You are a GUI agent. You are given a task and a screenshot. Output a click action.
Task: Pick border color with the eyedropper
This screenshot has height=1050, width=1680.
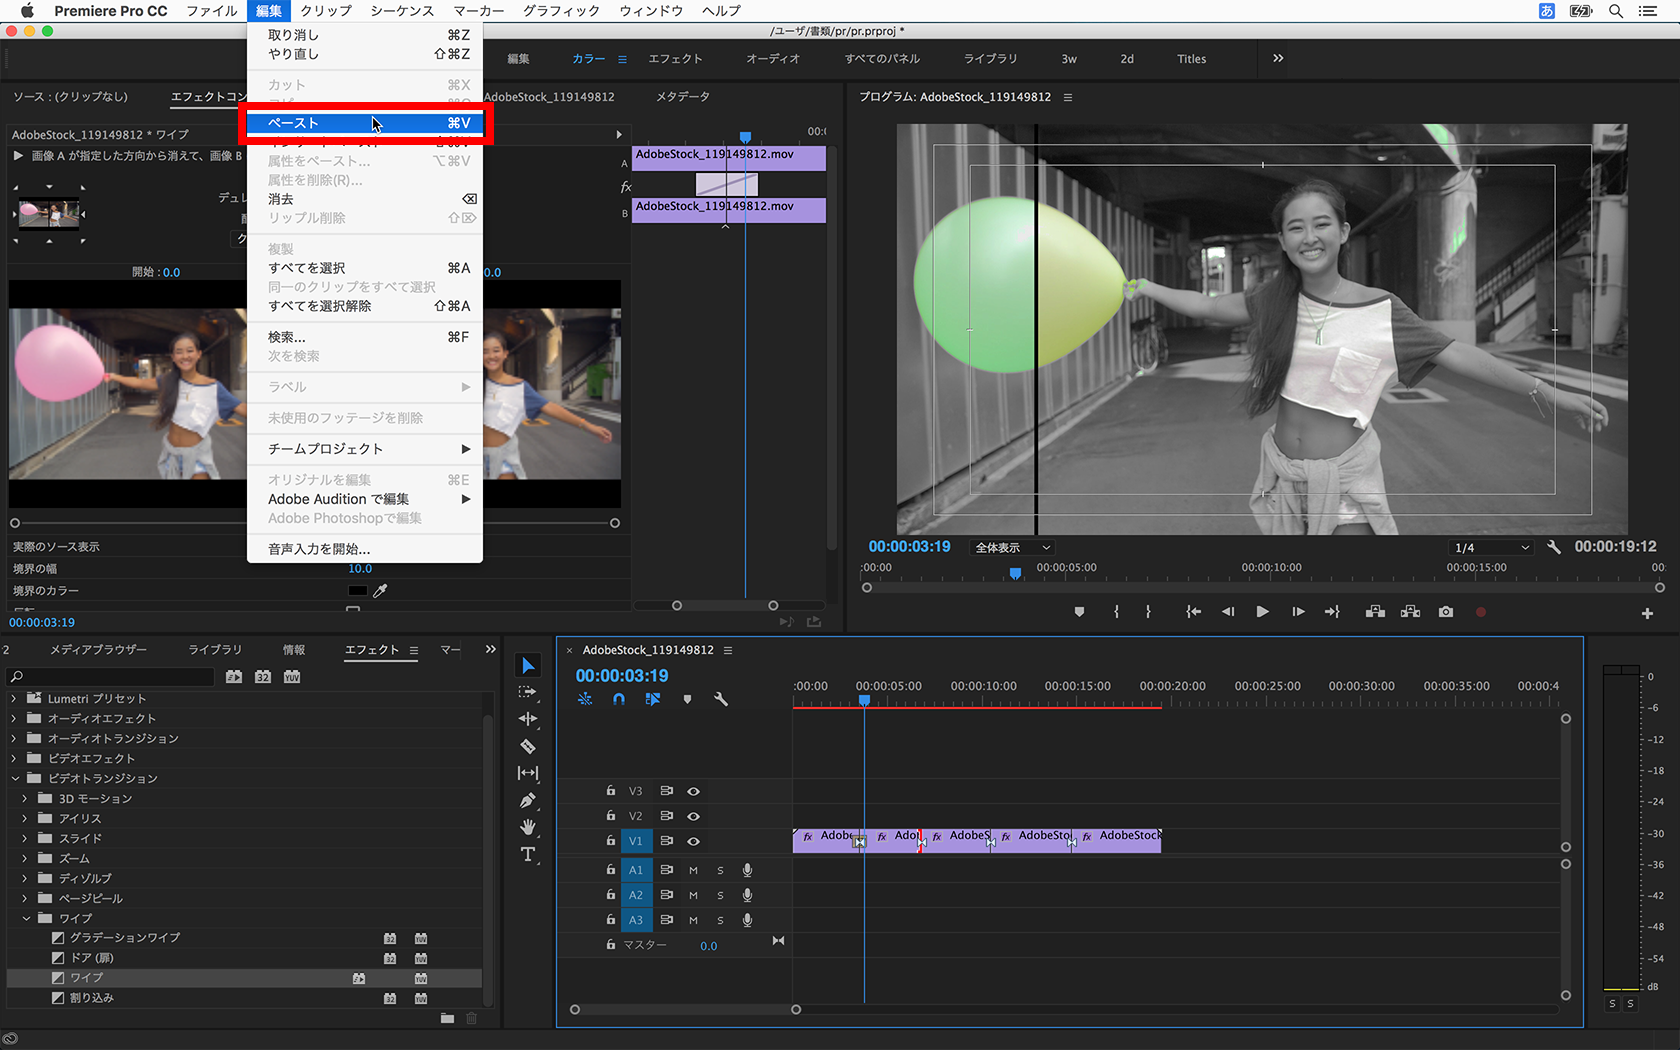click(x=380, y=591)
